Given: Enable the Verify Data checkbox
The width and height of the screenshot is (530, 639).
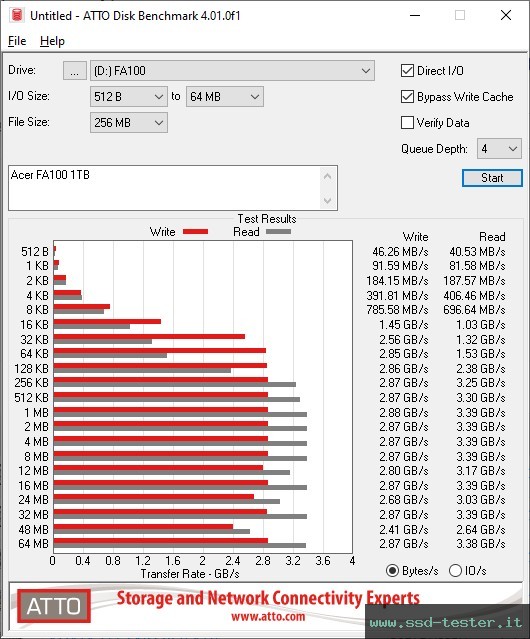Looking at the screenshot, I should pyautogui.click(x=407, y=123).
